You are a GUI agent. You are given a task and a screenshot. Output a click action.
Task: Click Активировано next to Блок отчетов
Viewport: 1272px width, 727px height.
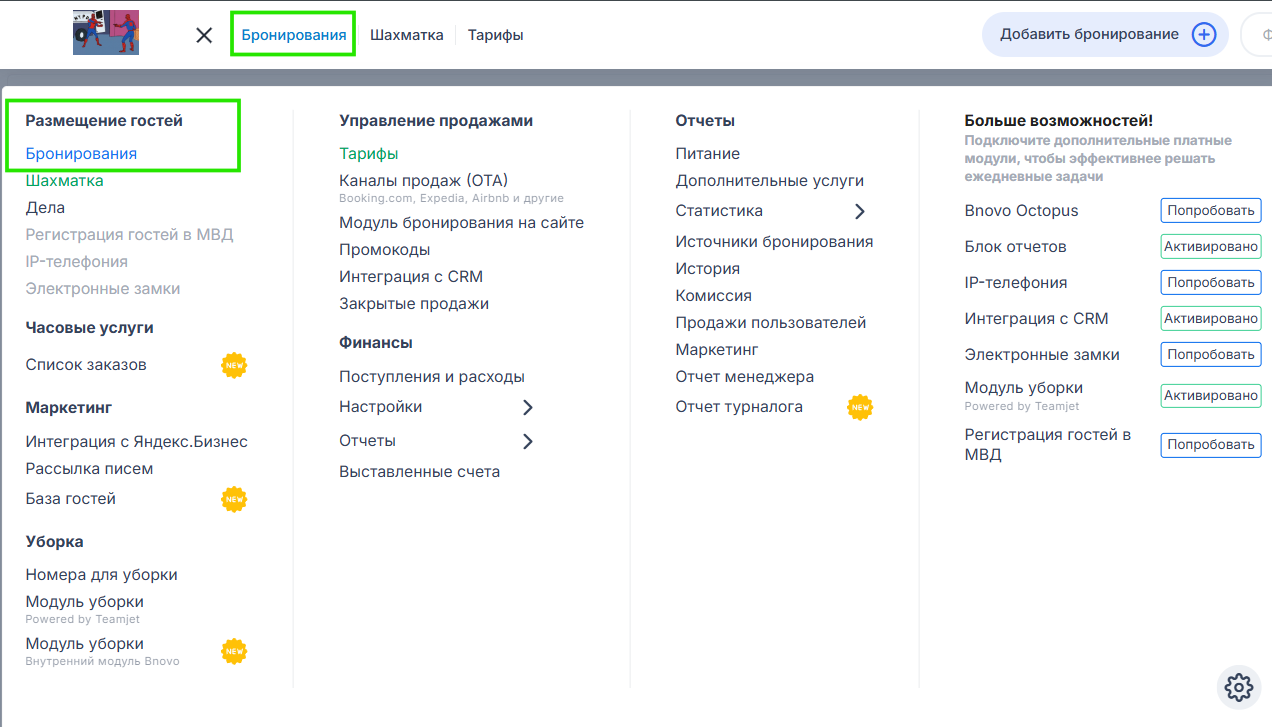tap(1210, 247)
